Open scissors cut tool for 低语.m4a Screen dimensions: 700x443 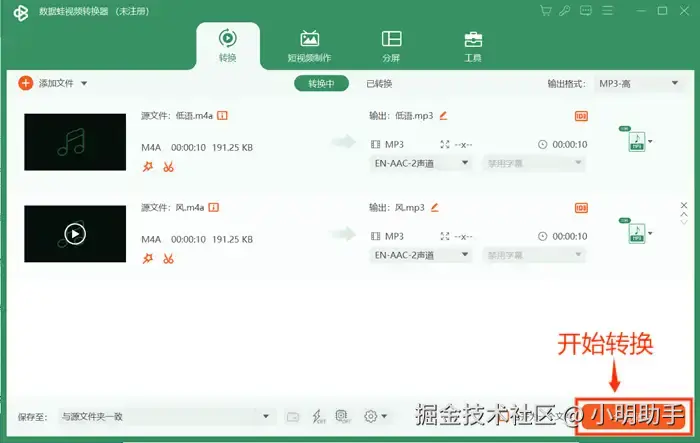pyautogui.click(x=168, y=167)
